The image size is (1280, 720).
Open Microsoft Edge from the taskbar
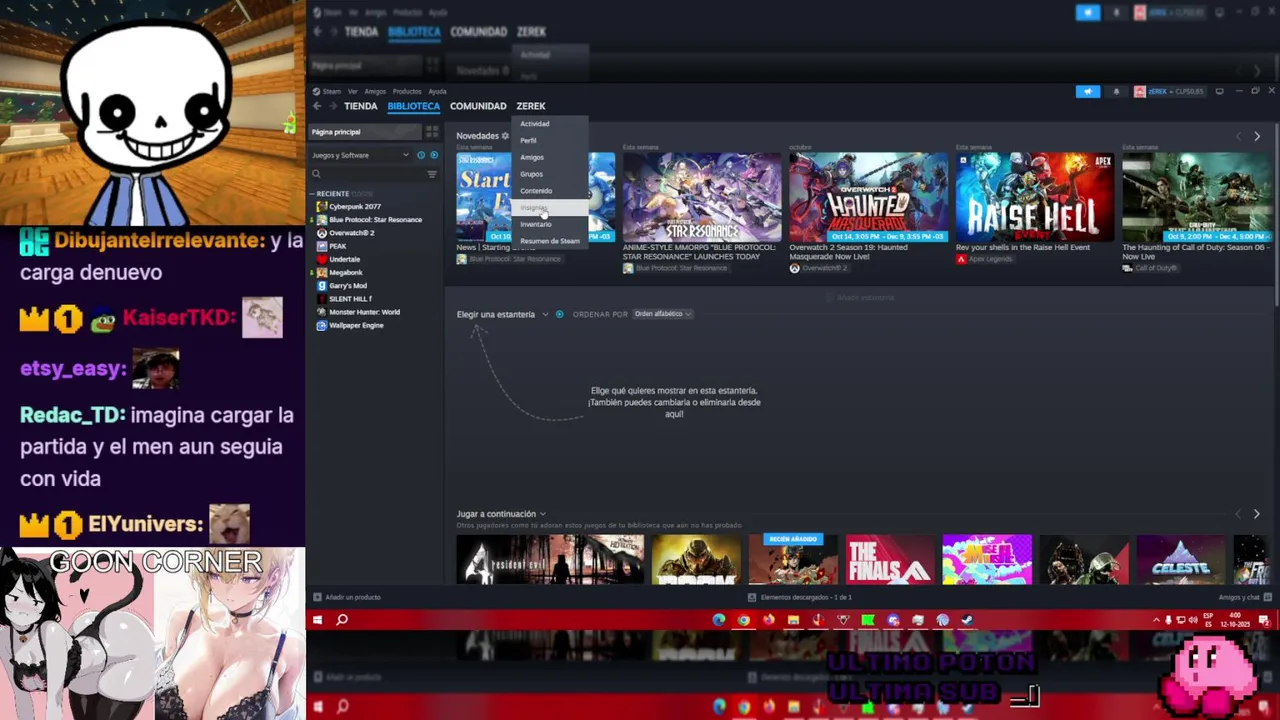point(719,620)
